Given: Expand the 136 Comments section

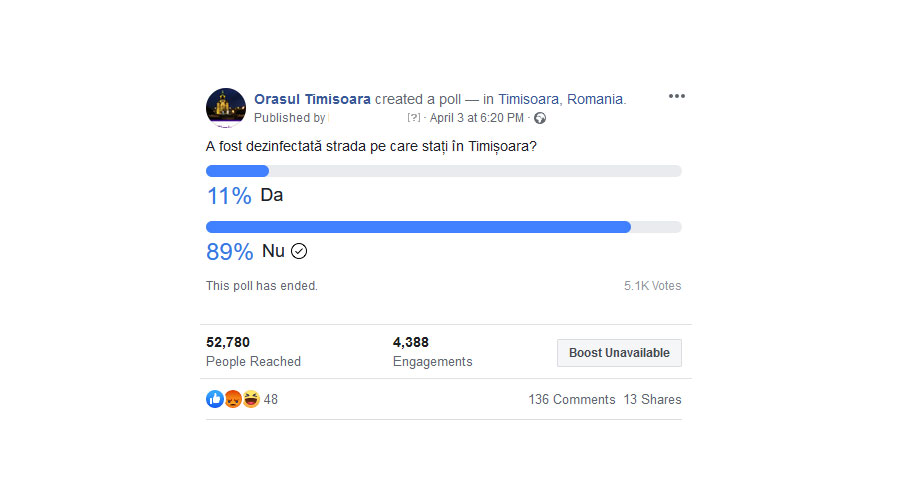Looking at the screenshot, I should tap(571, 400).
